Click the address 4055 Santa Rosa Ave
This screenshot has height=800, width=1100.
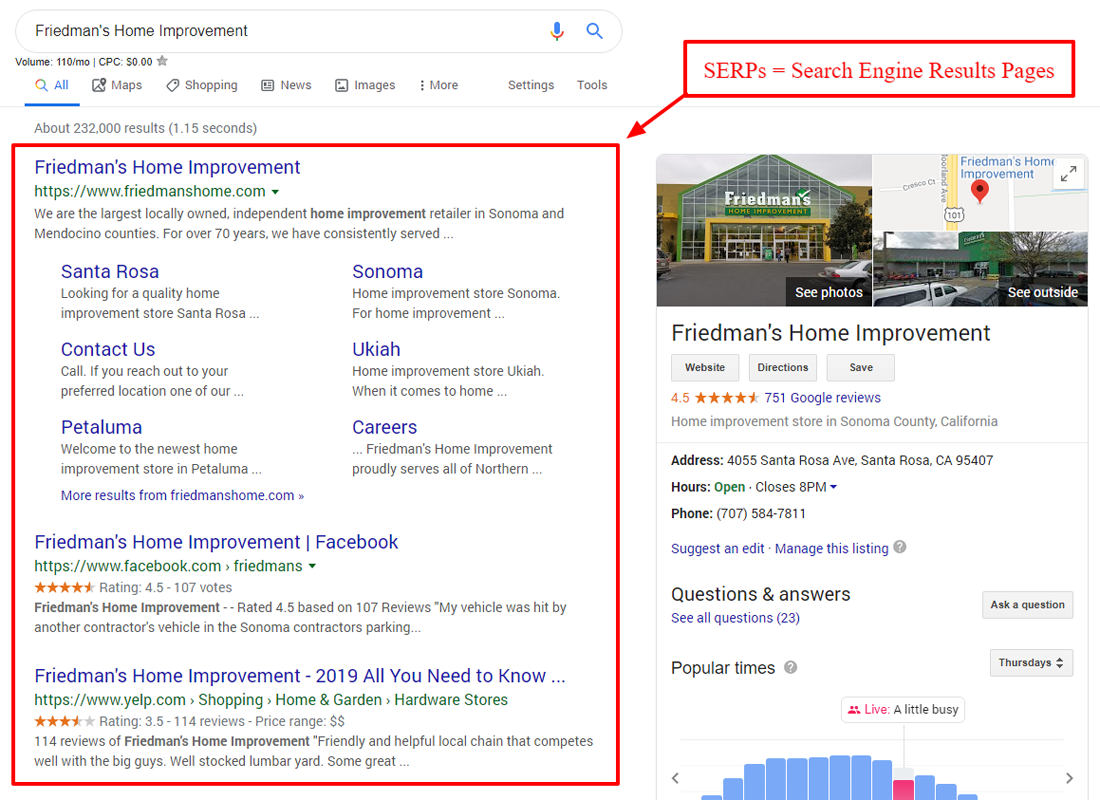click(860, 460)
